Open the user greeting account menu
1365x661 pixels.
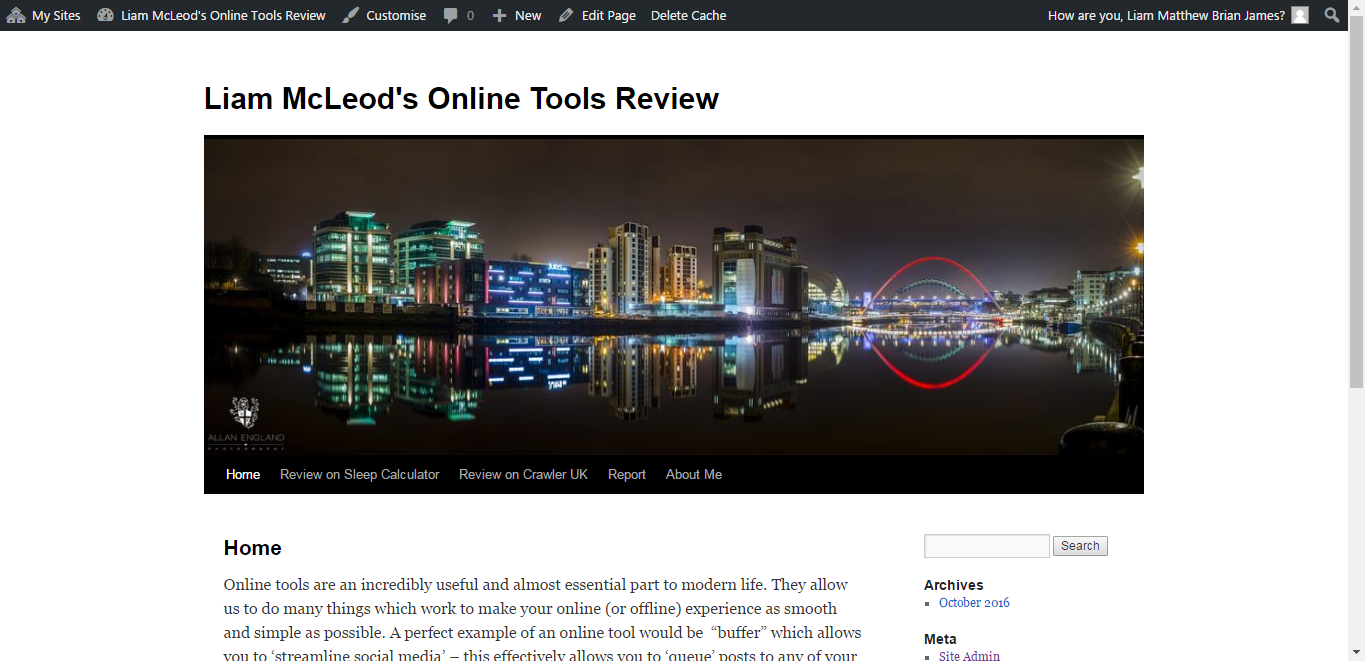(x=1165, y=15)
